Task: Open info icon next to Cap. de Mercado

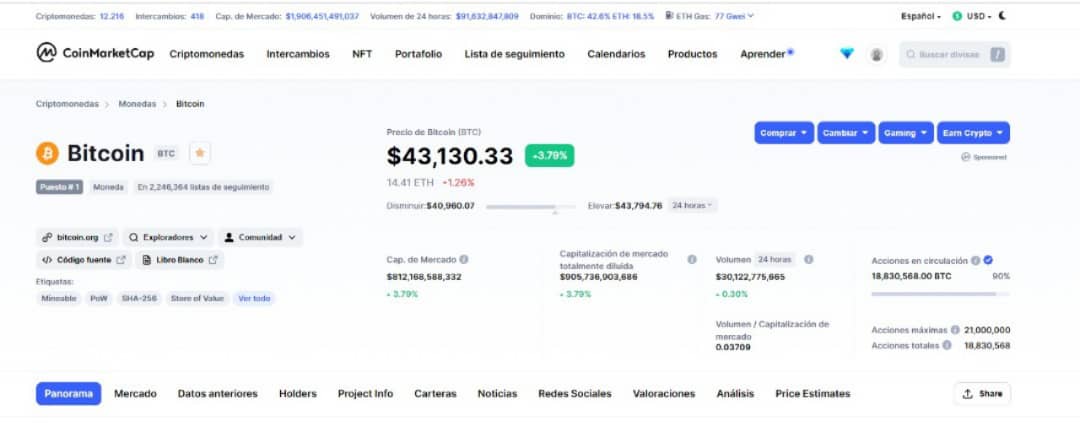Action: click(x=464, y=260)
